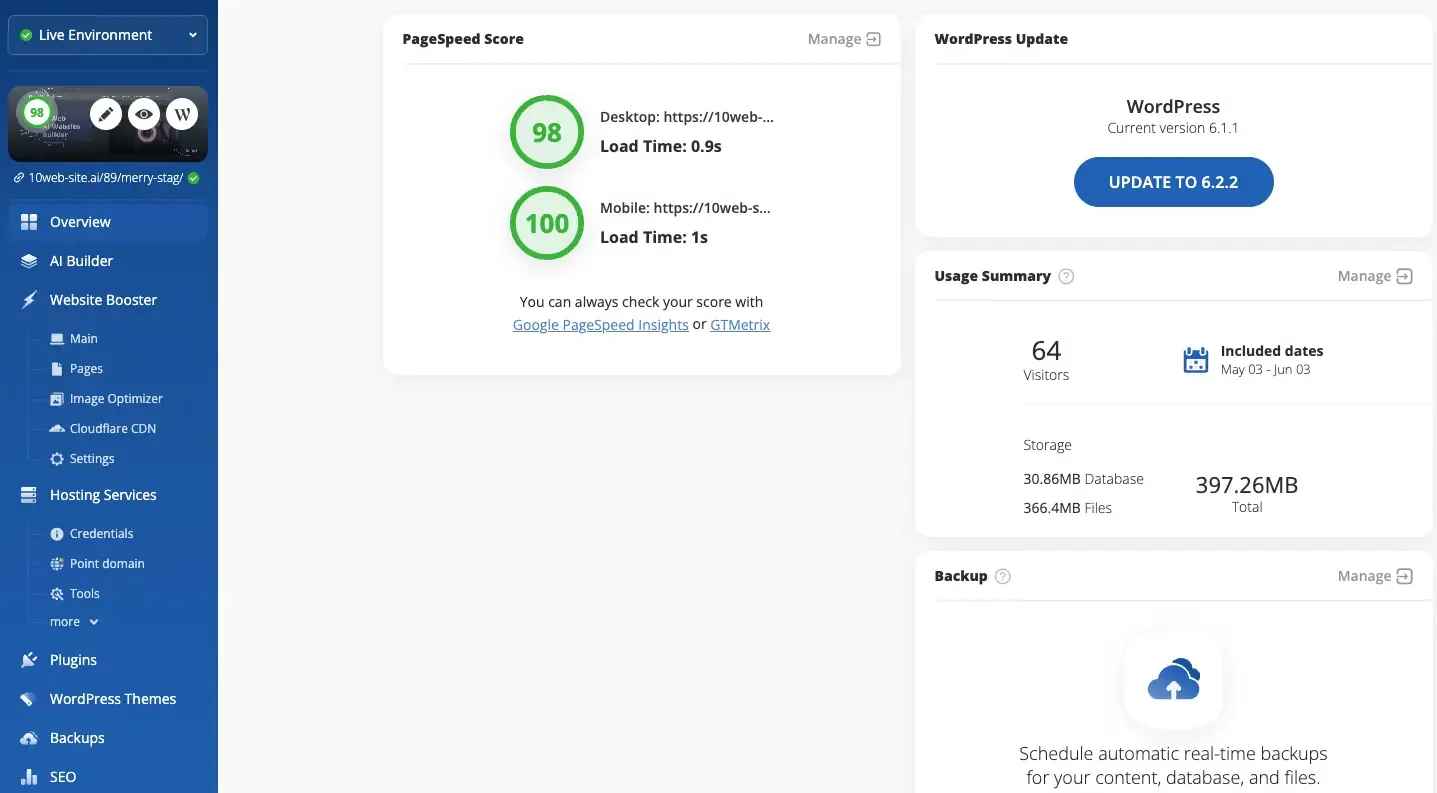
Task: Select Main under Website Booster
Action: (84, 339)
